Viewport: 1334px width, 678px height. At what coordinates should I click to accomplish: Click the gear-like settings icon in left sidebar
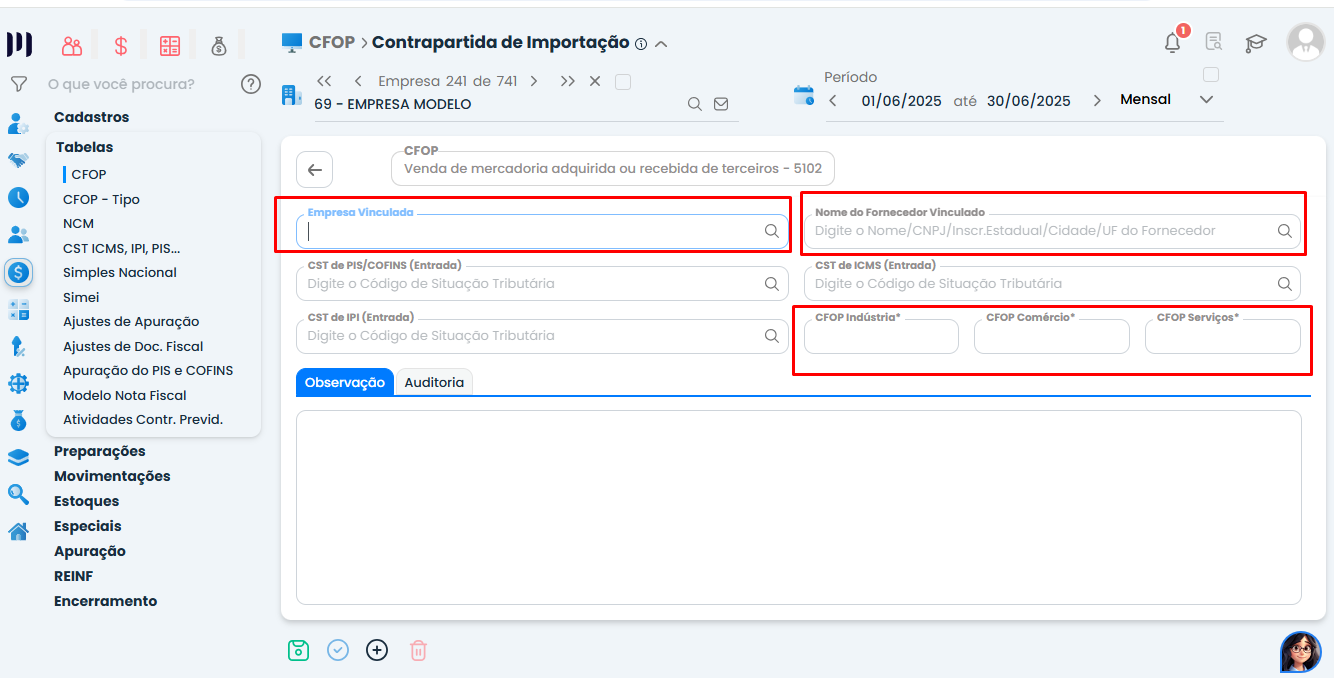[18, 383]
